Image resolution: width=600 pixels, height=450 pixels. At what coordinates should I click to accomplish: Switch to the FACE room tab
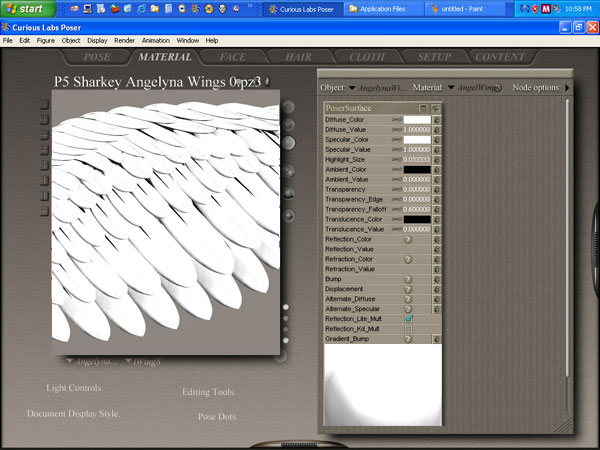[x=233, y=57]
